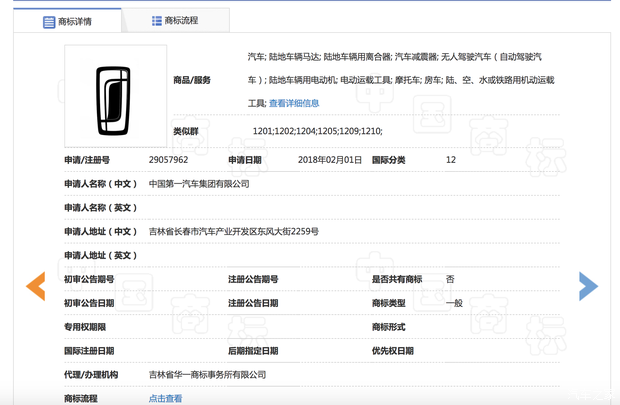Click the orange previous arrow
This screenshot has width=620, height=405.
tap(36, 286)
